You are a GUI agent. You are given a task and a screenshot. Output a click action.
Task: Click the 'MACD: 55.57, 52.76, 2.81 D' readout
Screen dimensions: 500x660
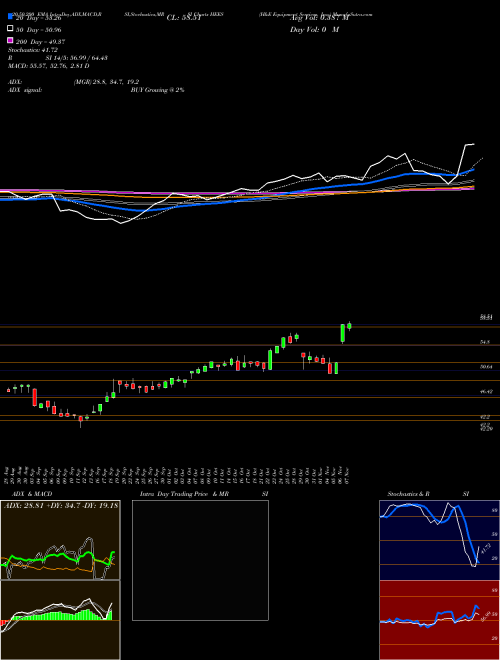48,66
